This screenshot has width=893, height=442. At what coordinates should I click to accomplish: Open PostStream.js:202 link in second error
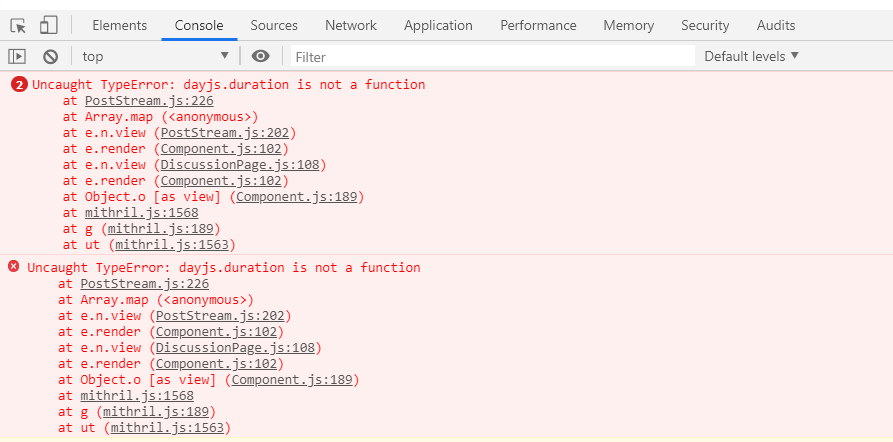pyautogui.click(x=220, y=316)
